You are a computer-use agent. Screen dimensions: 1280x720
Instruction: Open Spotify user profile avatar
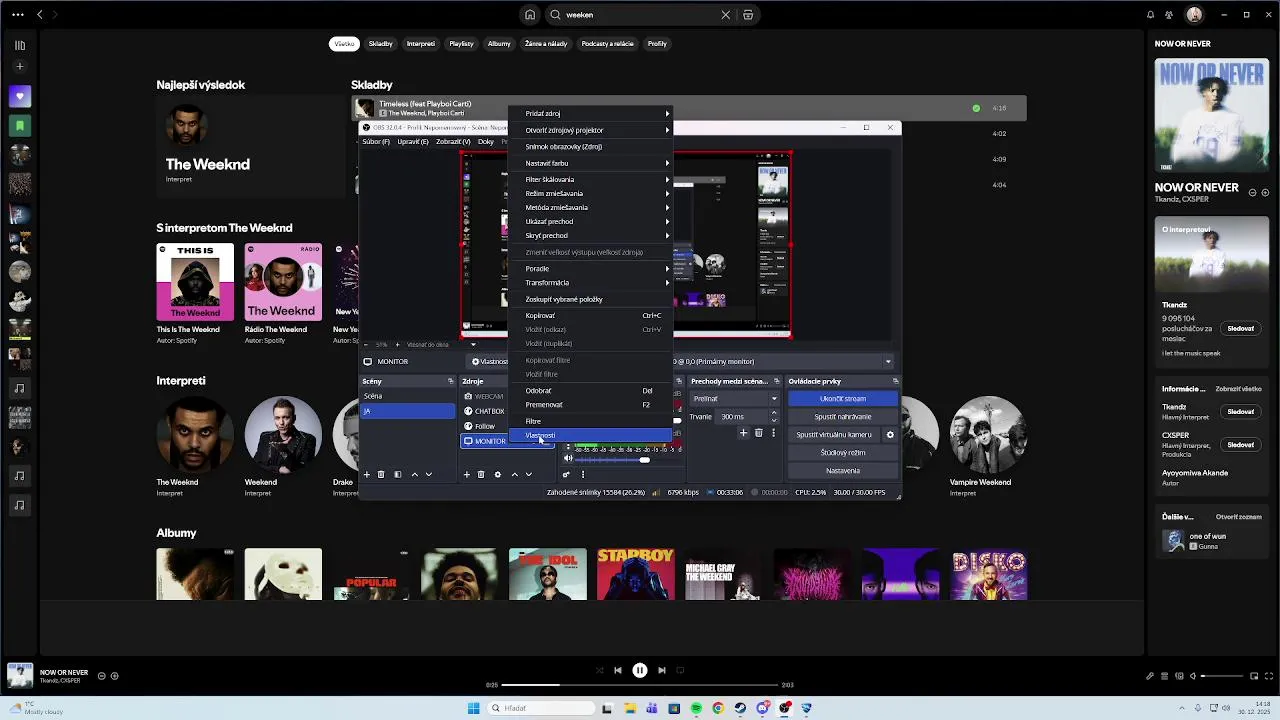click(1194, 15)
